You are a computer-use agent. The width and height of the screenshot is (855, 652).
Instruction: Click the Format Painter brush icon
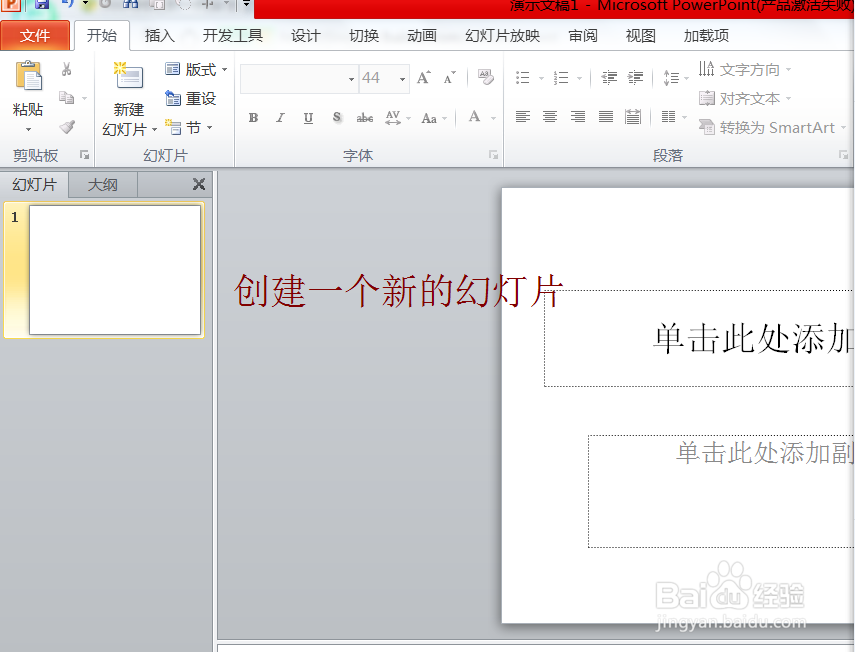(x=67, y=127)
